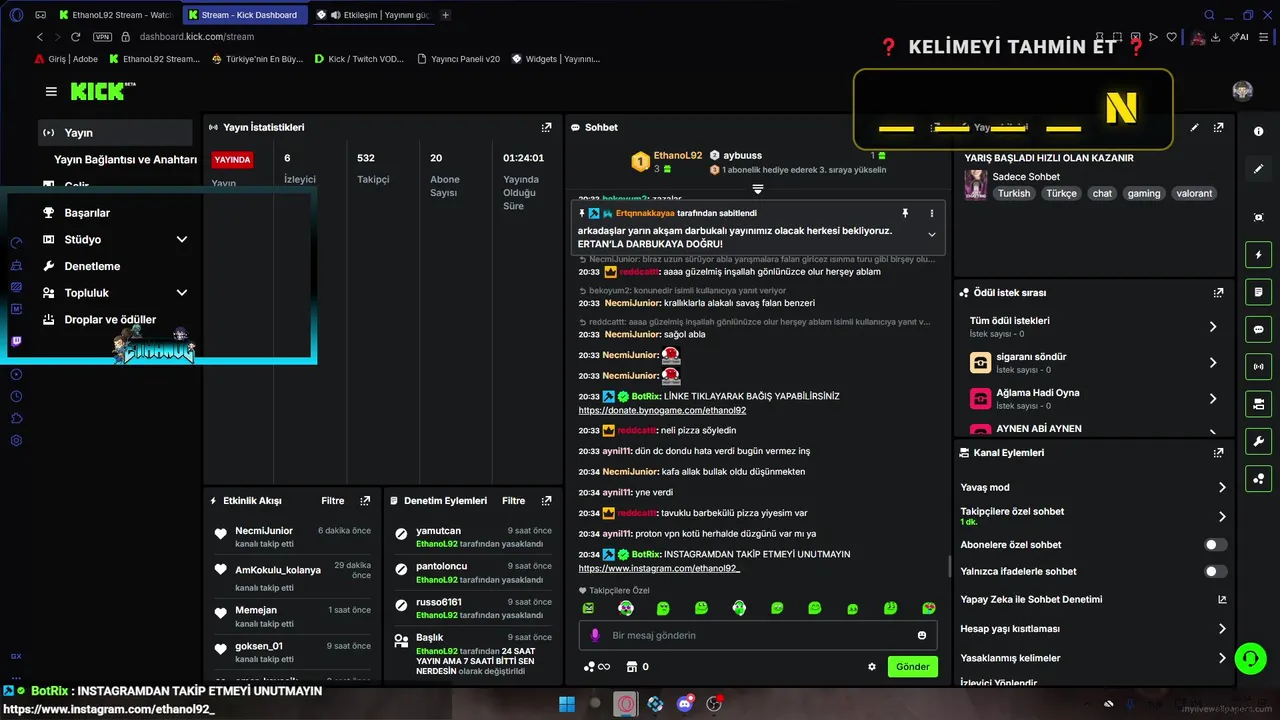Click the shop icon below the message box

click(631, 667)
